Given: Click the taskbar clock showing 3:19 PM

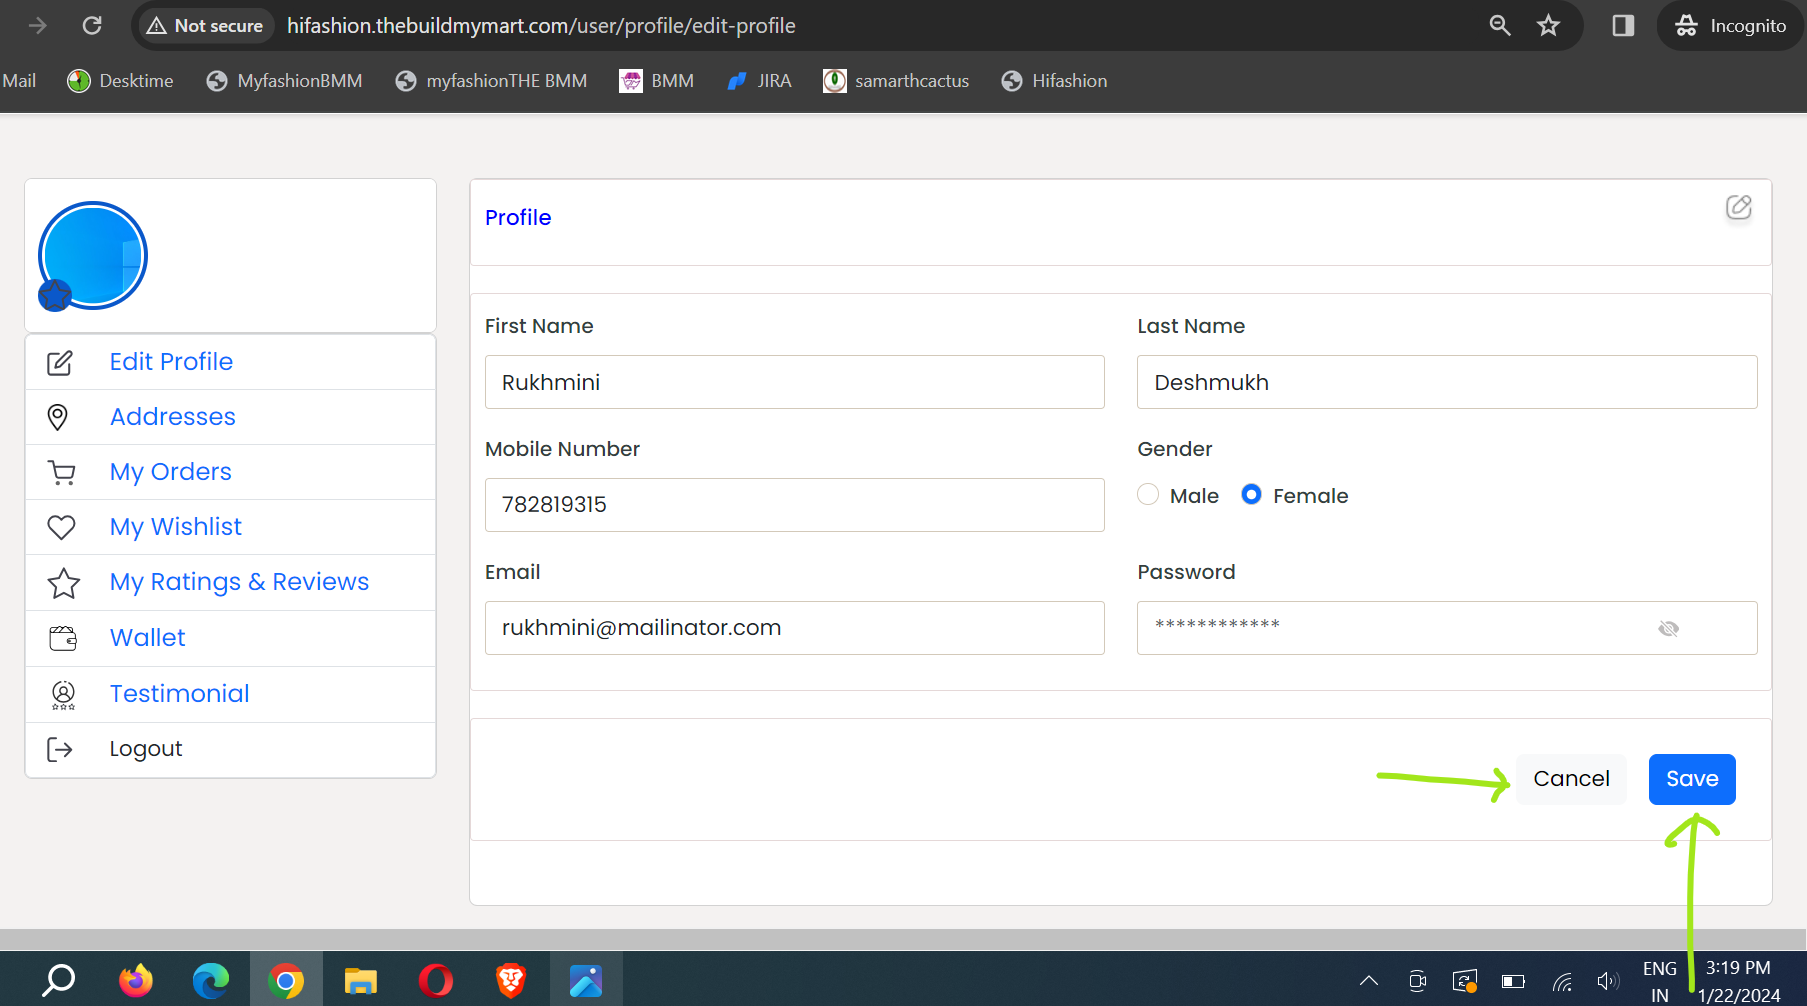Looking at the screenshot, I should pos(1739,981).
